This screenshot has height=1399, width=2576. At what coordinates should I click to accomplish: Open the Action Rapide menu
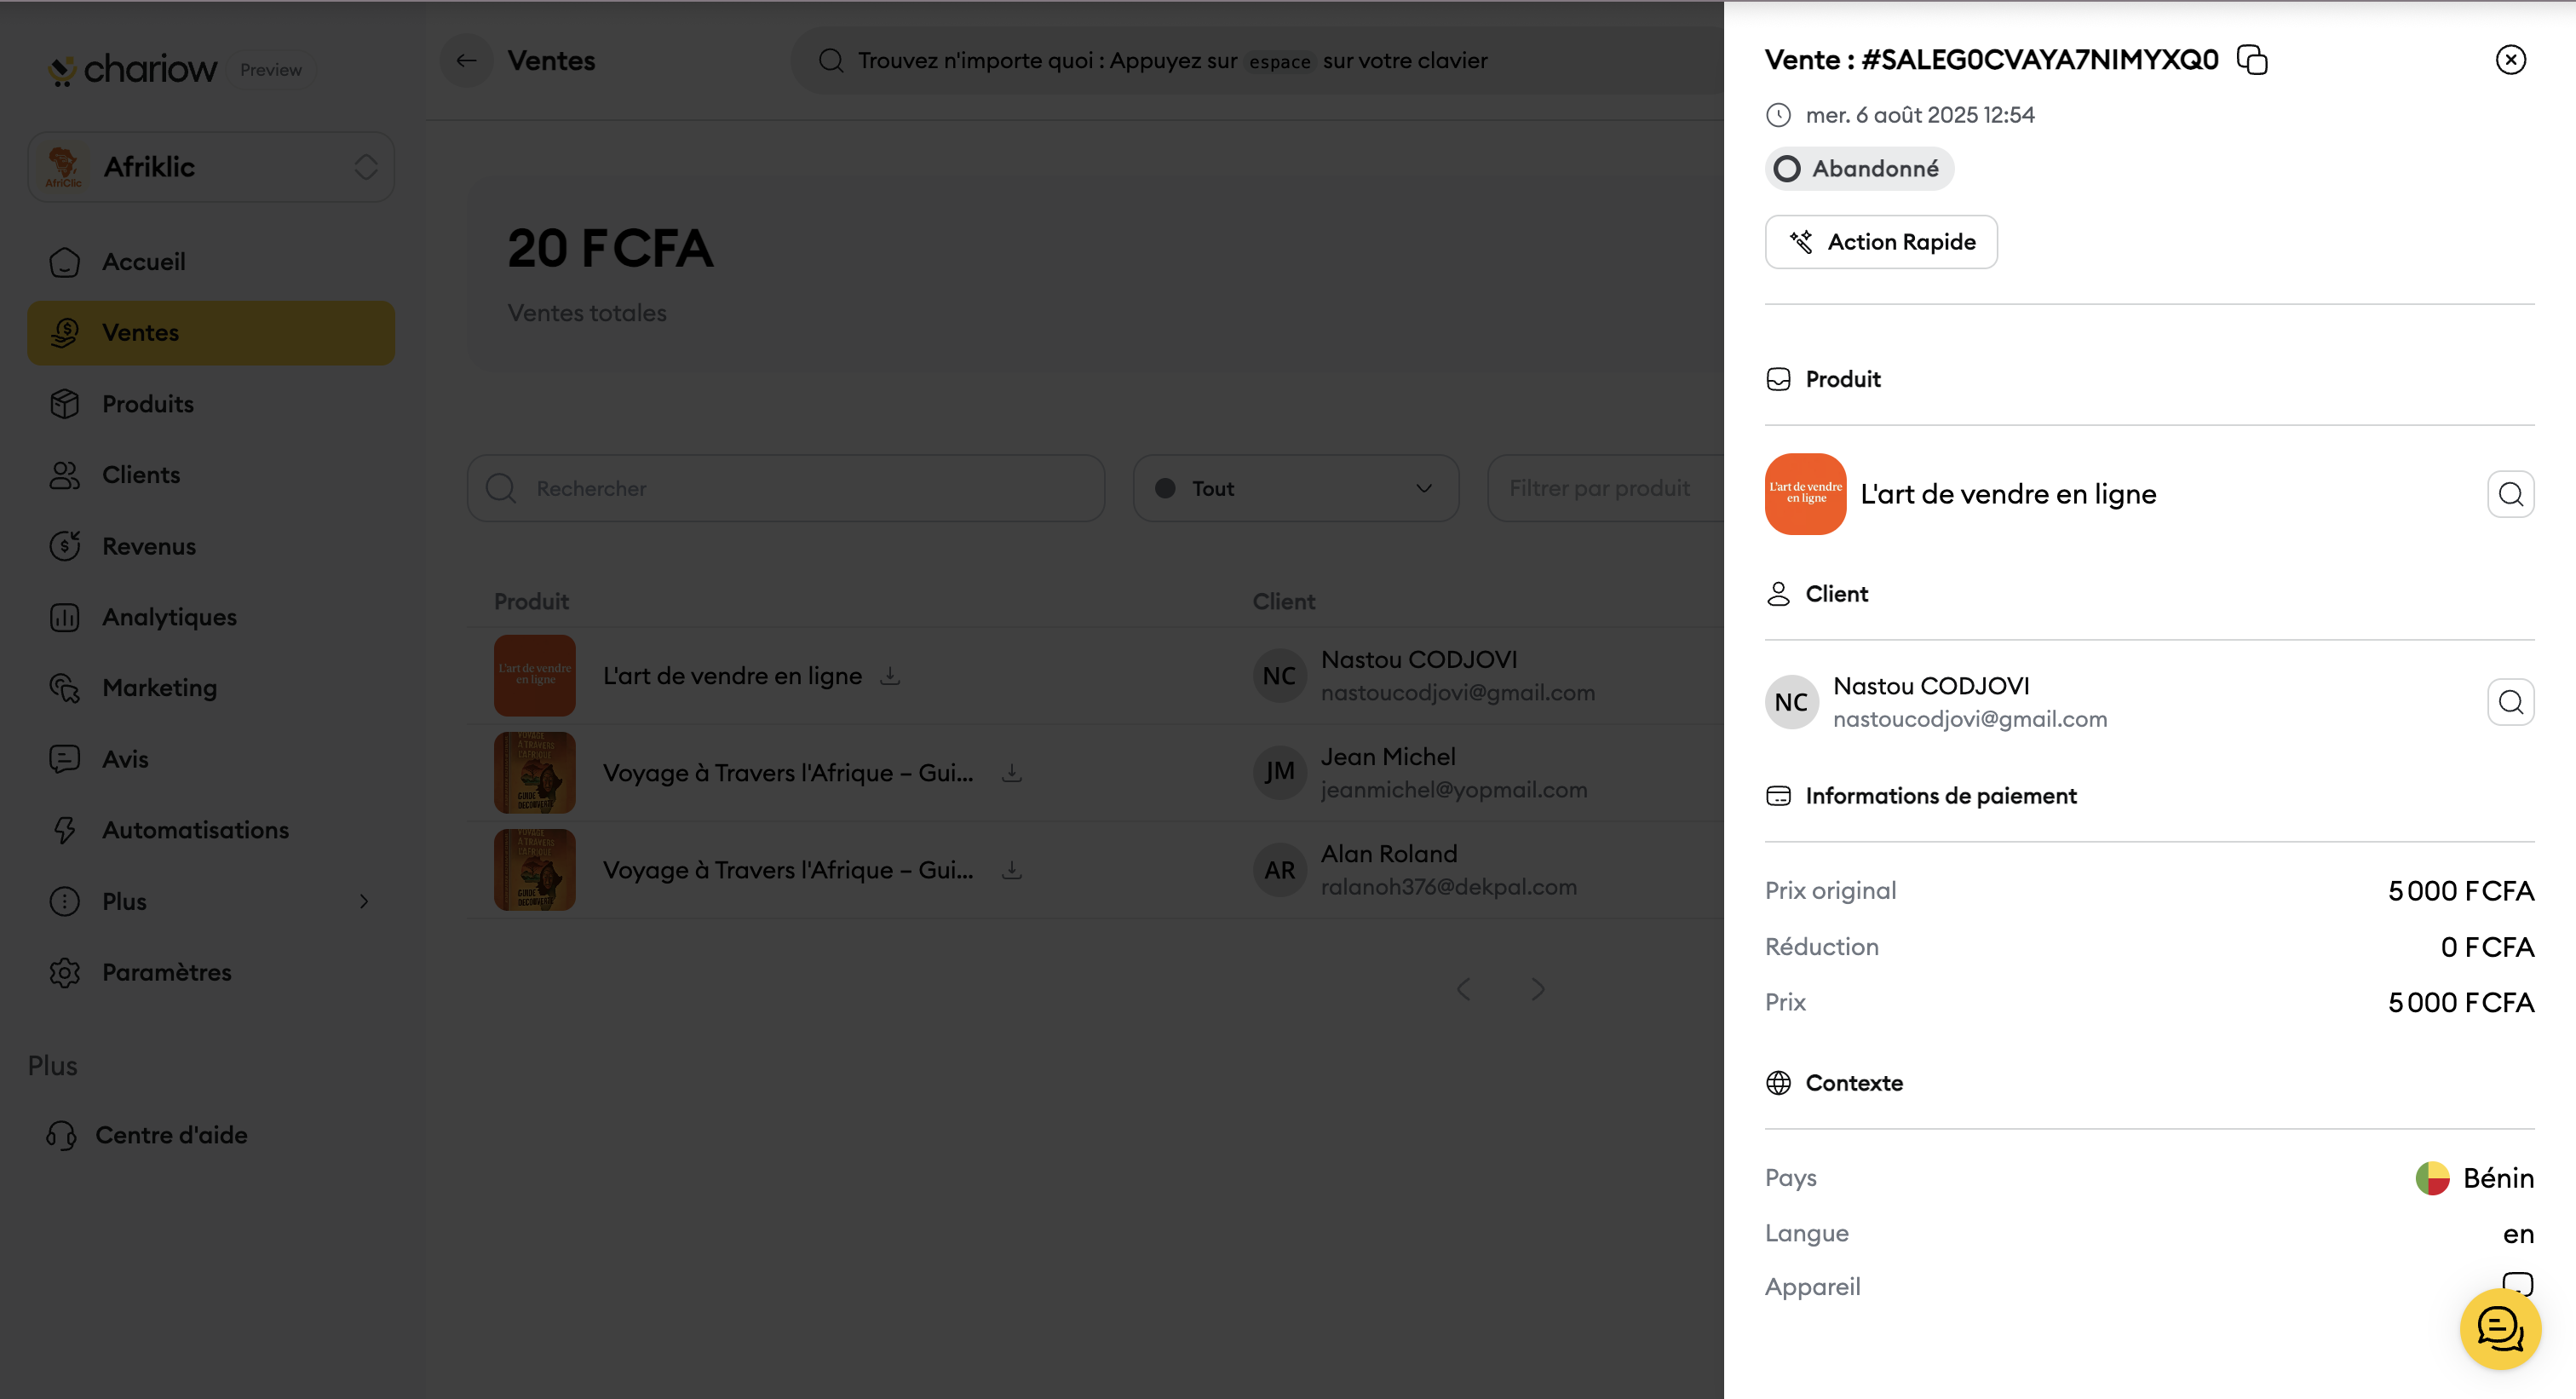coord(1881,242)
